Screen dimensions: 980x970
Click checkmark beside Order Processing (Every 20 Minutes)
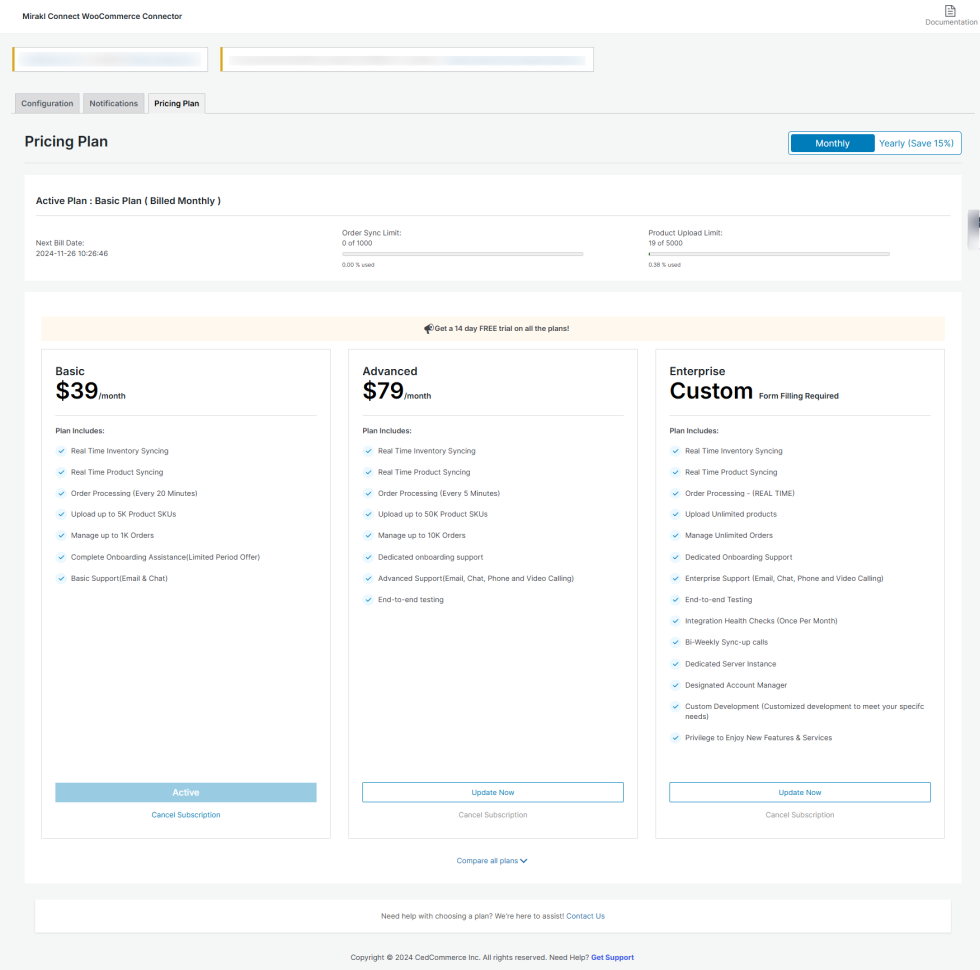point(61,493)
